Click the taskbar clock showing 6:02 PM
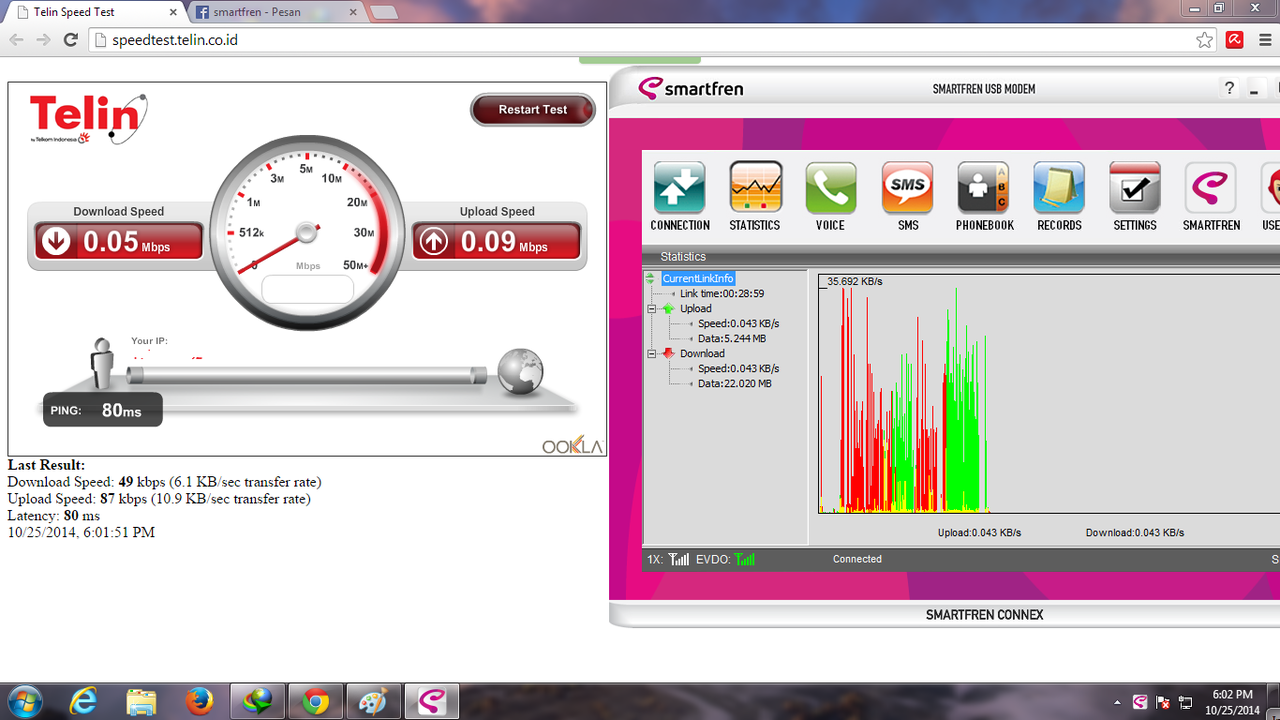Image resolution: width=1280 pixels, height=720 pixels. pyautogui.click(x=1232, y=702)
